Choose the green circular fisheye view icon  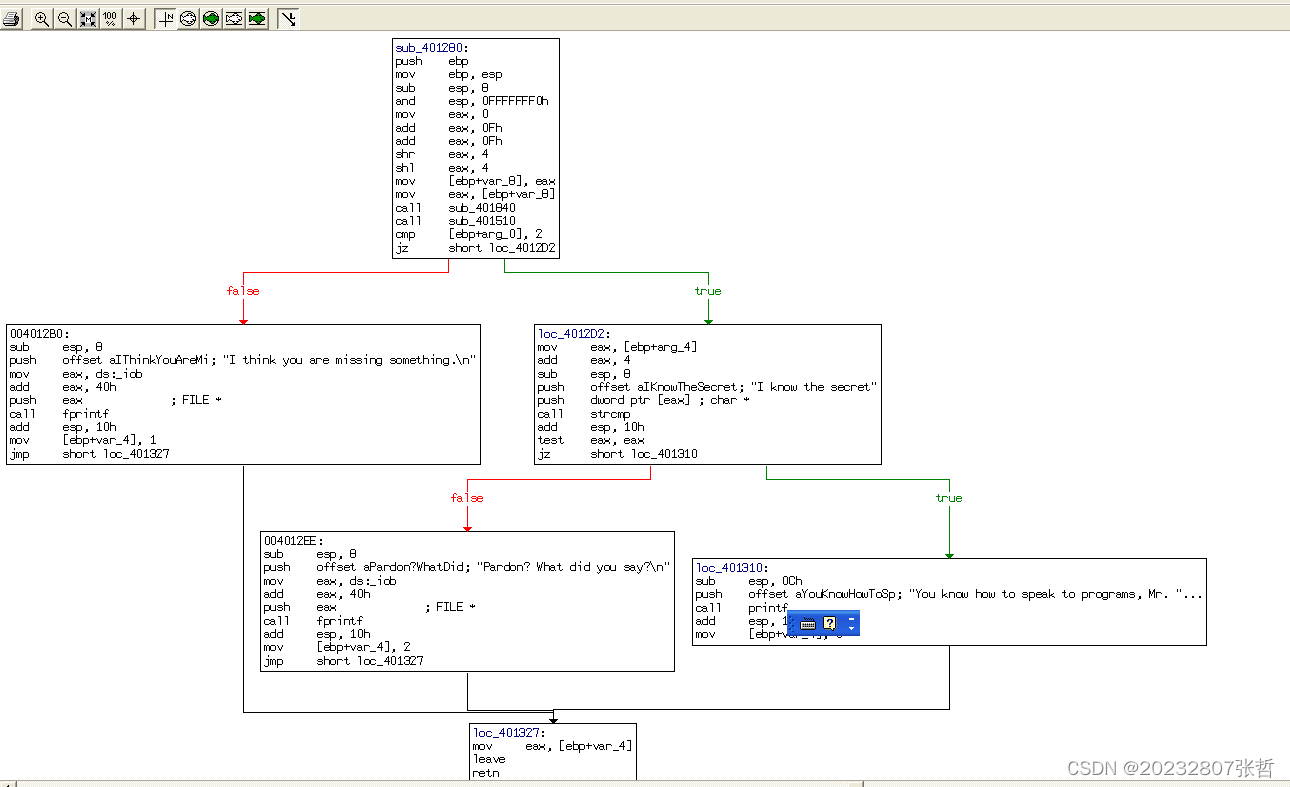211,19
